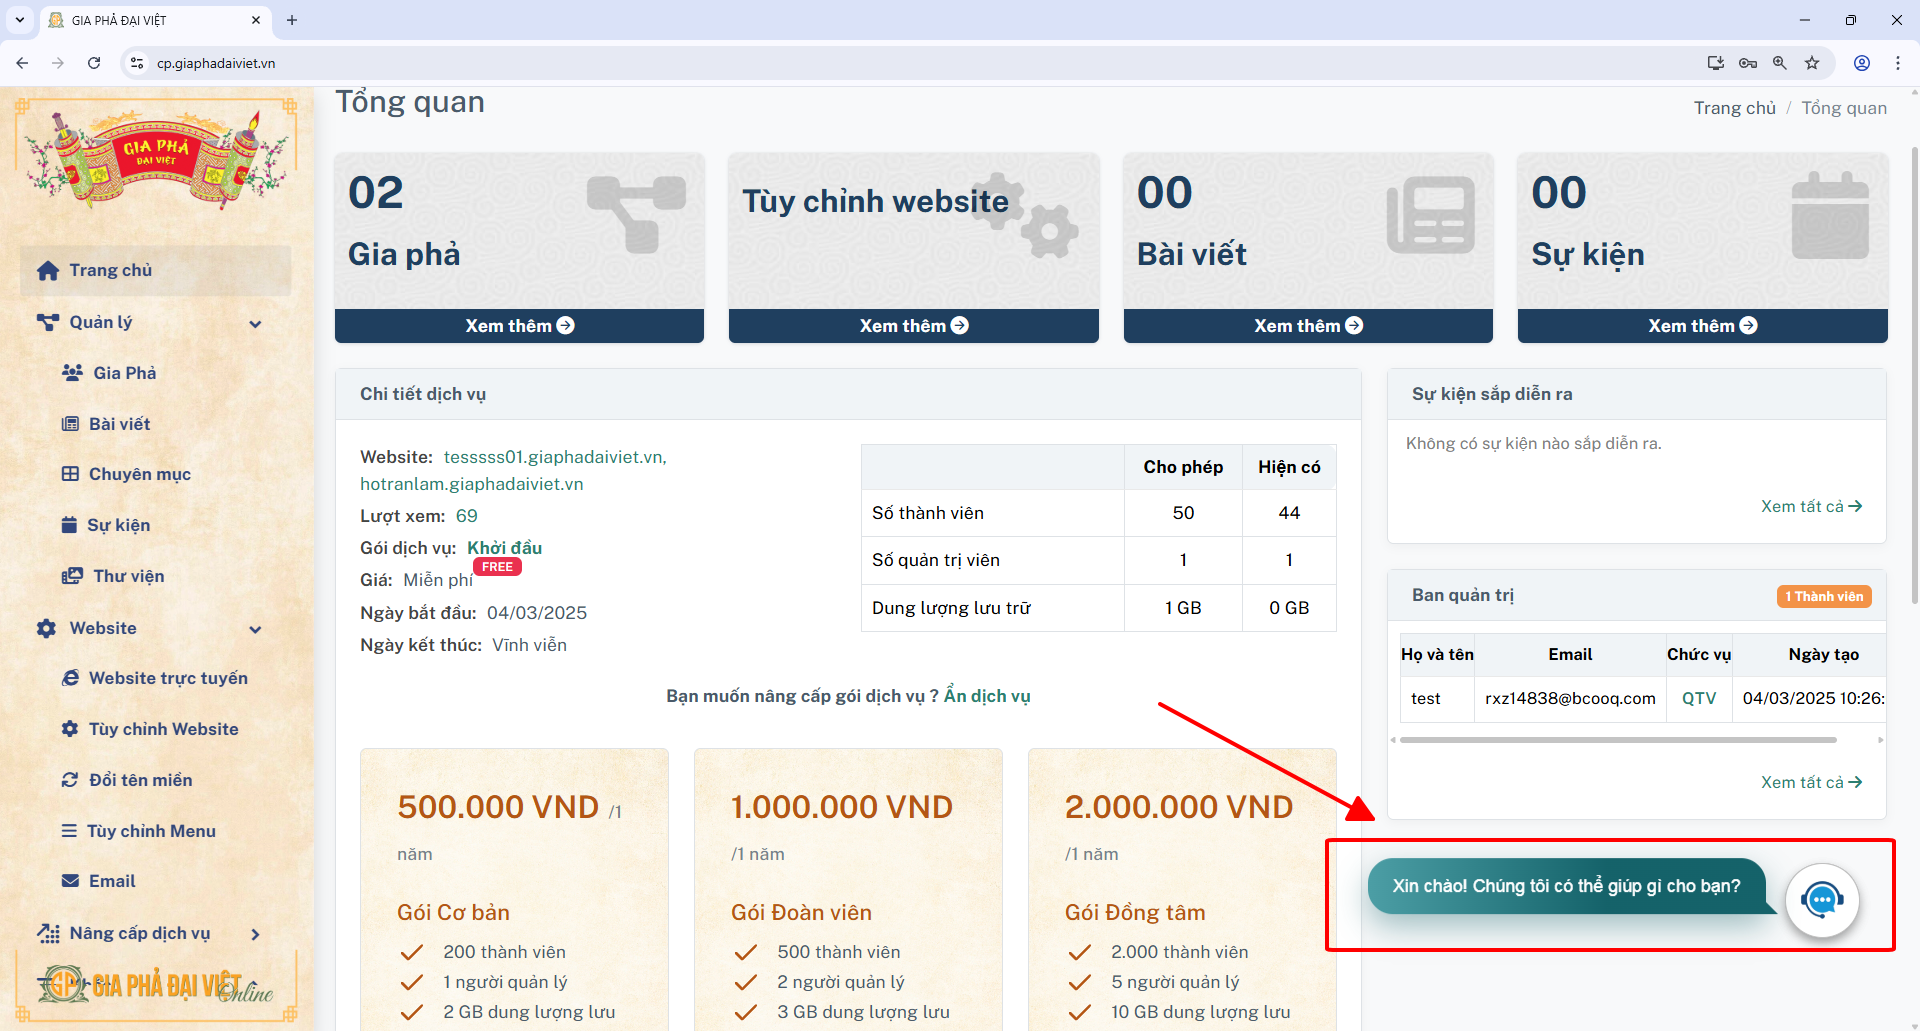Collapse the Website sidebar section
Screen dimensions: 1920x1031
pyautogui.click(x=255, y=629)
